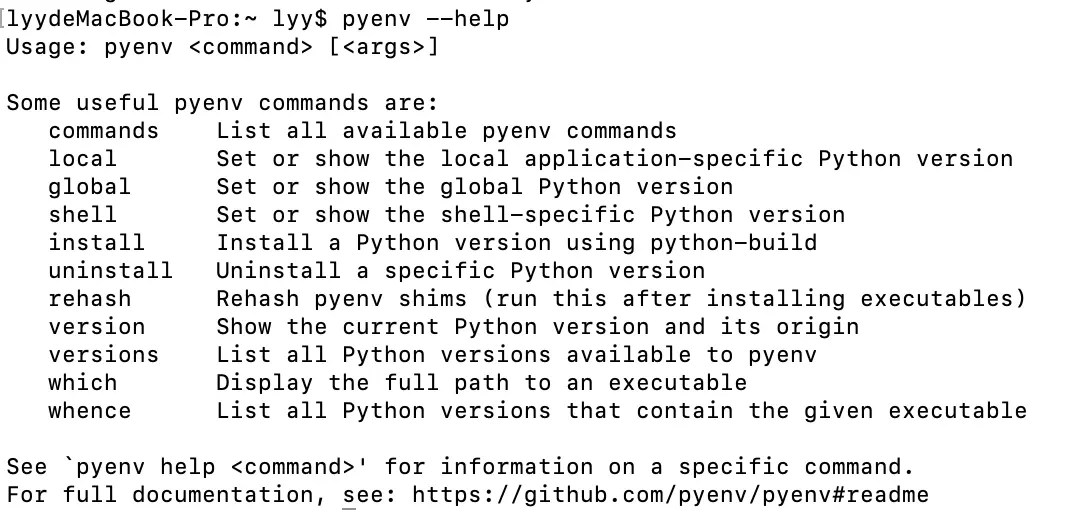Click the 'install' command name

(96, 242)
